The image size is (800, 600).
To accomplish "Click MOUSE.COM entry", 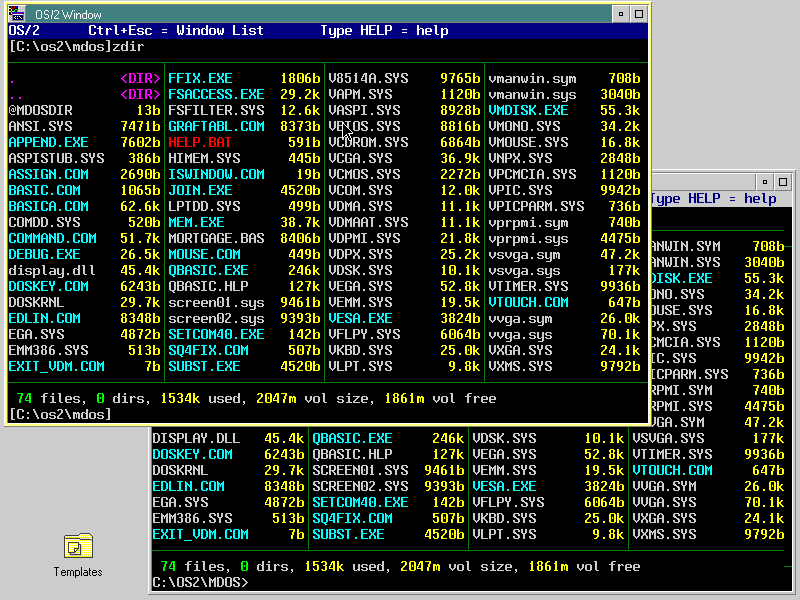I will [x=205, y=254].
